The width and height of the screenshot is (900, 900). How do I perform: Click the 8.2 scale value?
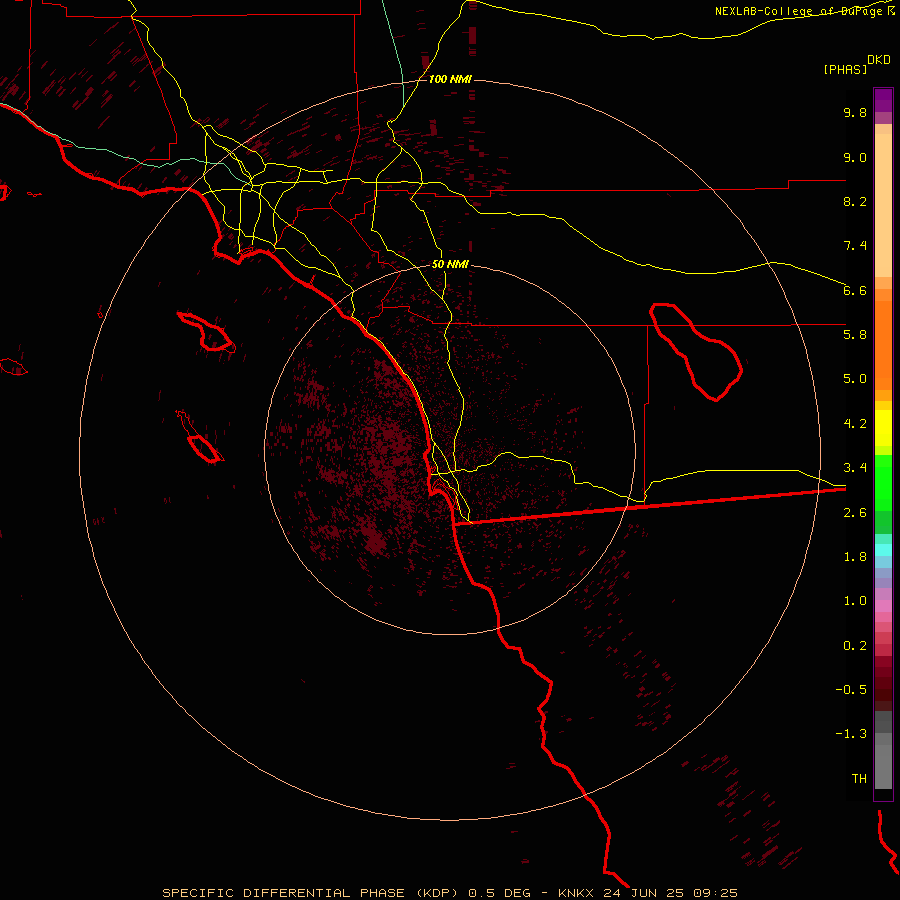click(855, 201)
